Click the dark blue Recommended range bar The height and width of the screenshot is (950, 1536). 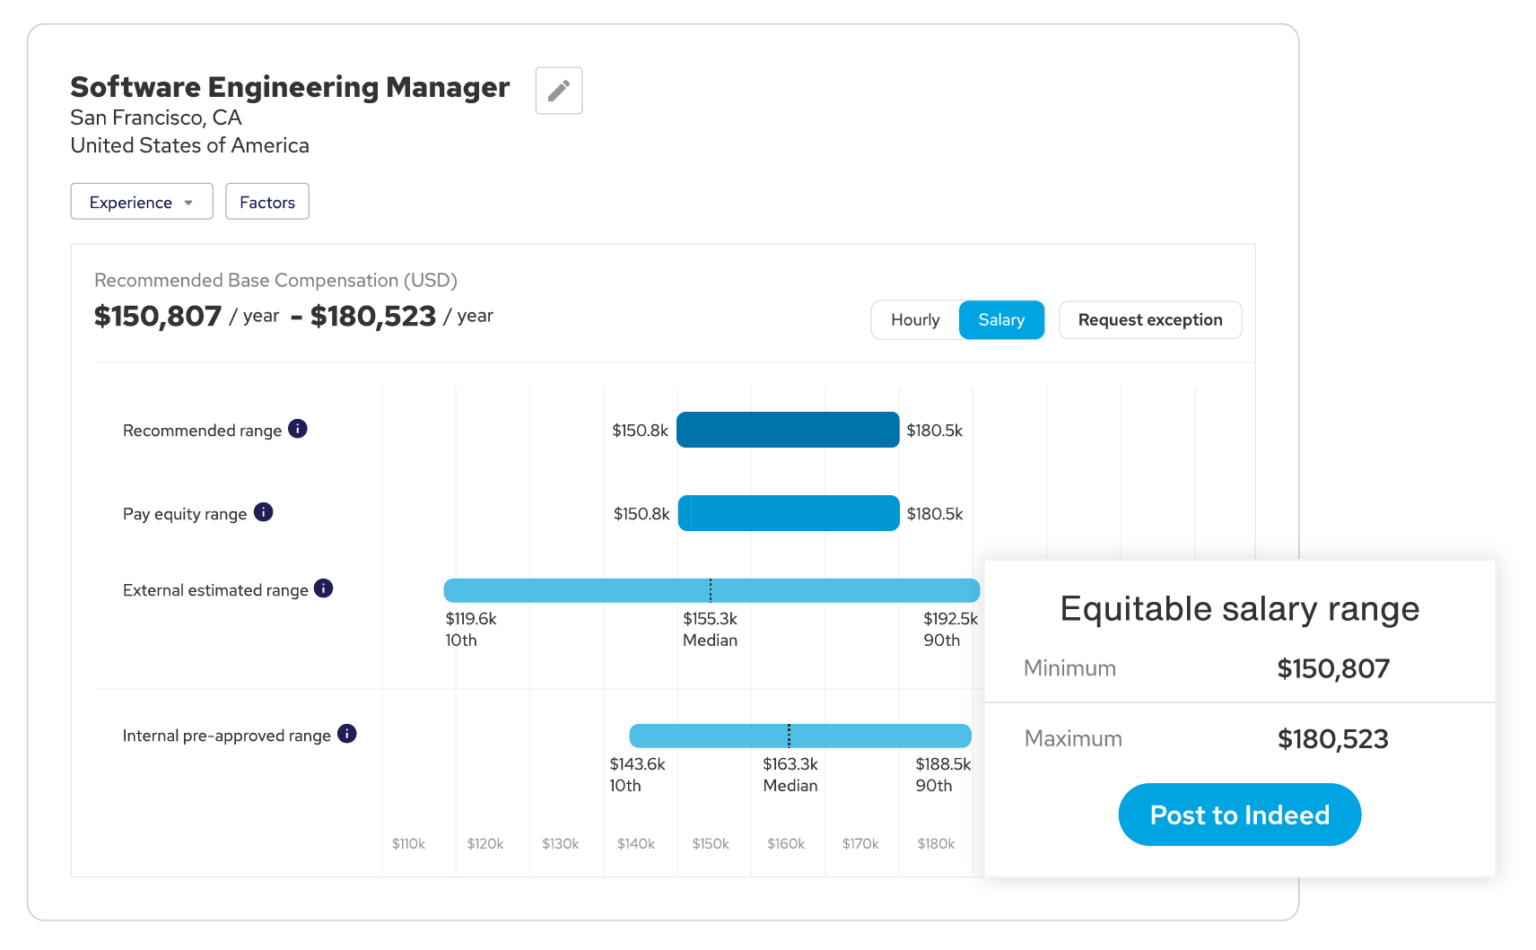788,430
